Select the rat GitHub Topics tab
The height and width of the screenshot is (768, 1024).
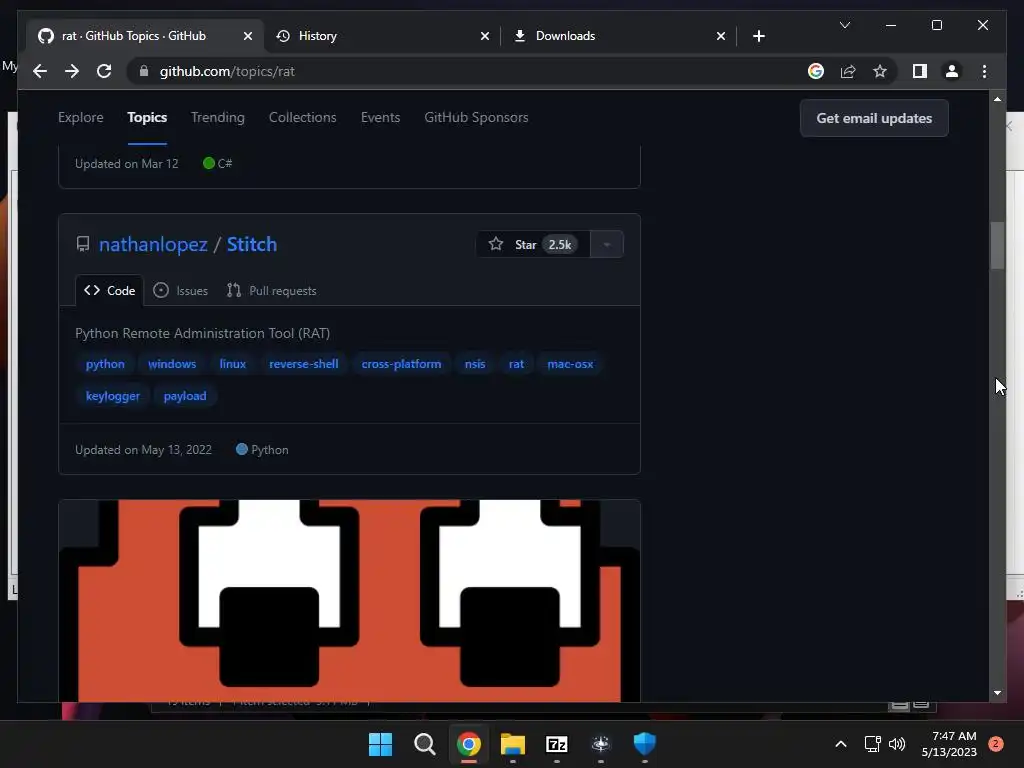click(x=144, y=36)
